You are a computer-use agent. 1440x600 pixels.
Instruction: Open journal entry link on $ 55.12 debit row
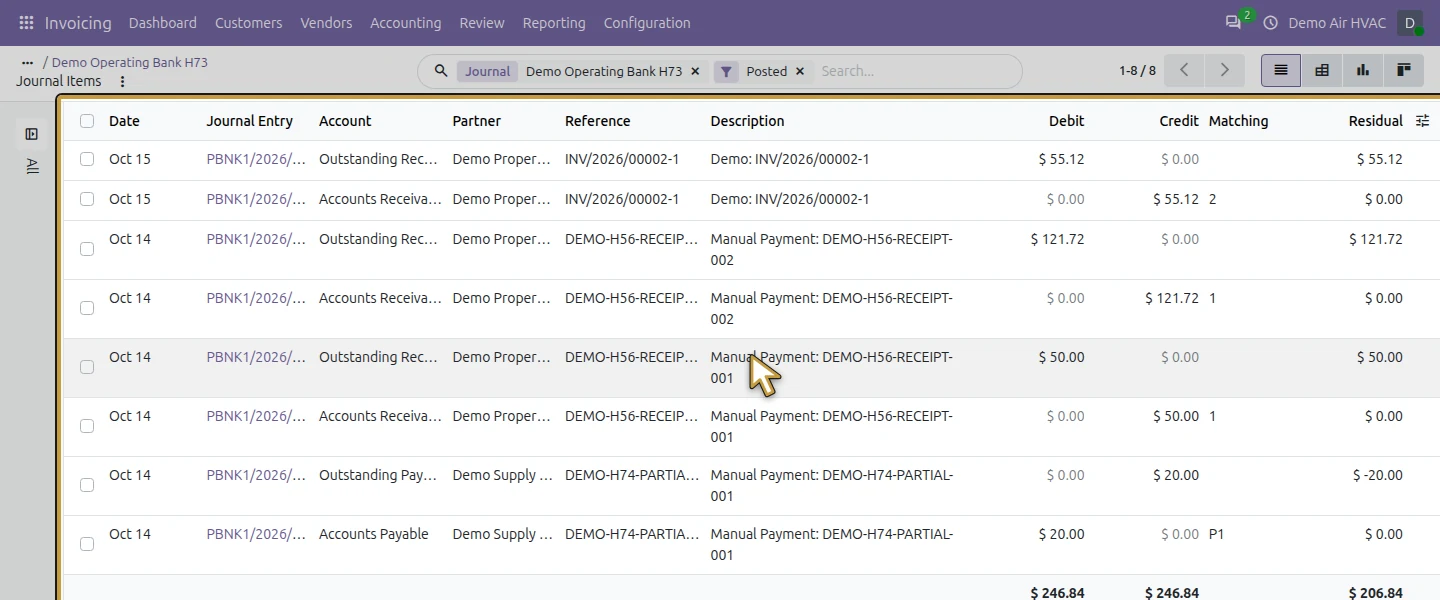(x=257, y=159)
